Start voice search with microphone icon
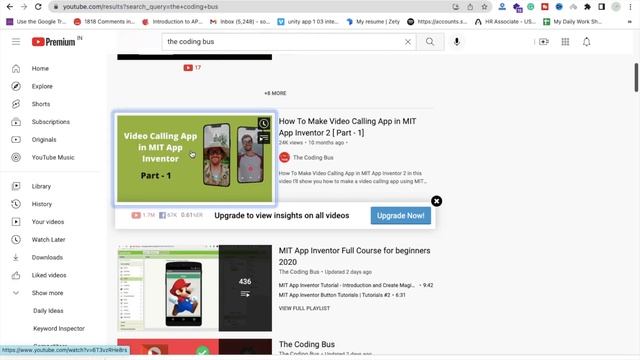 click(457, 42)
